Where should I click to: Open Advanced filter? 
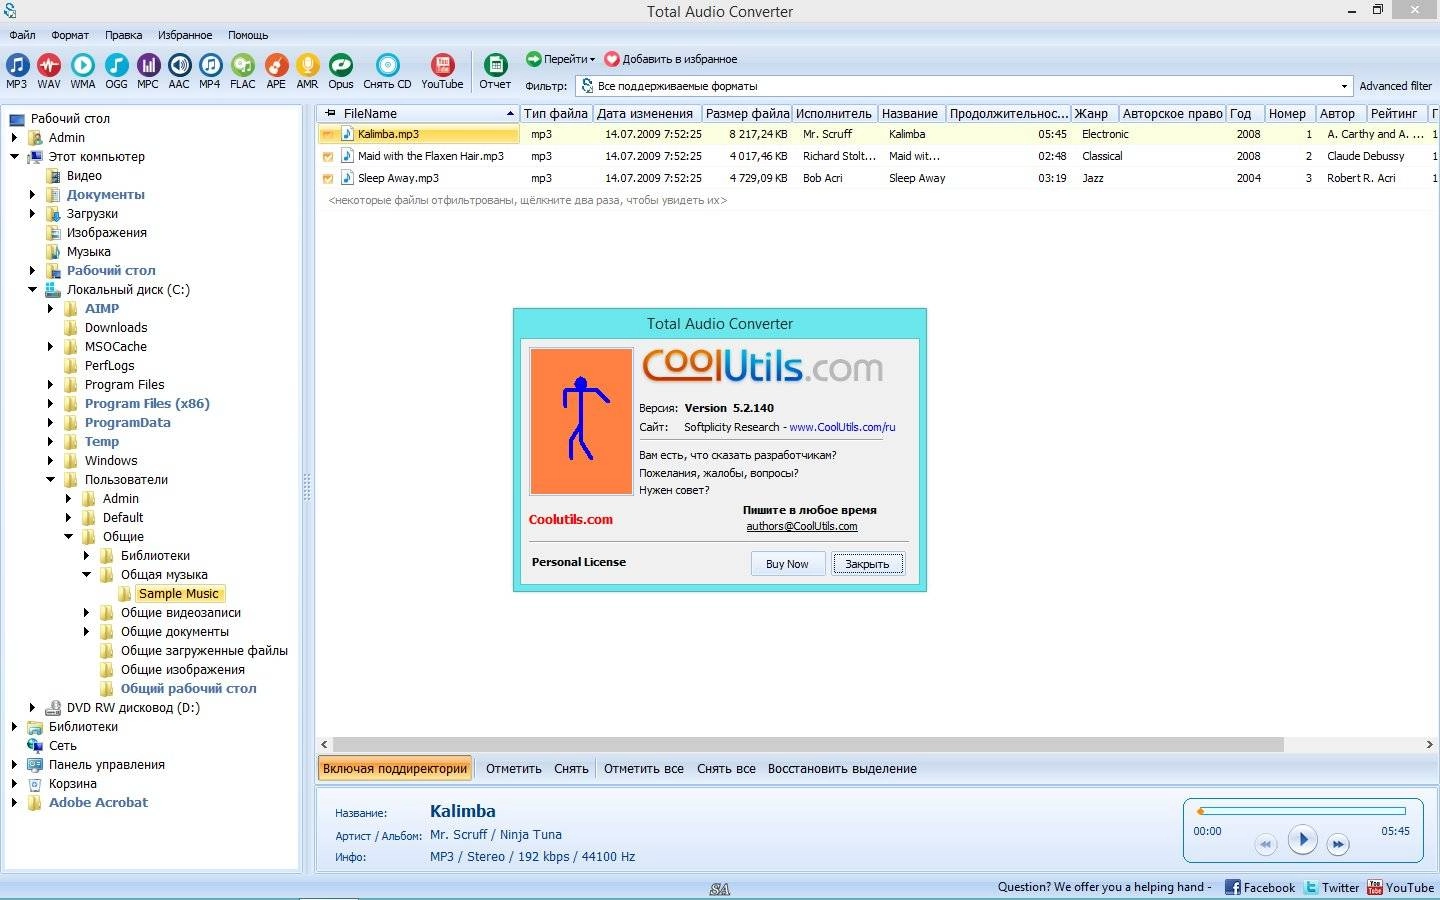pyautogui.click(x=1396, y=86)
